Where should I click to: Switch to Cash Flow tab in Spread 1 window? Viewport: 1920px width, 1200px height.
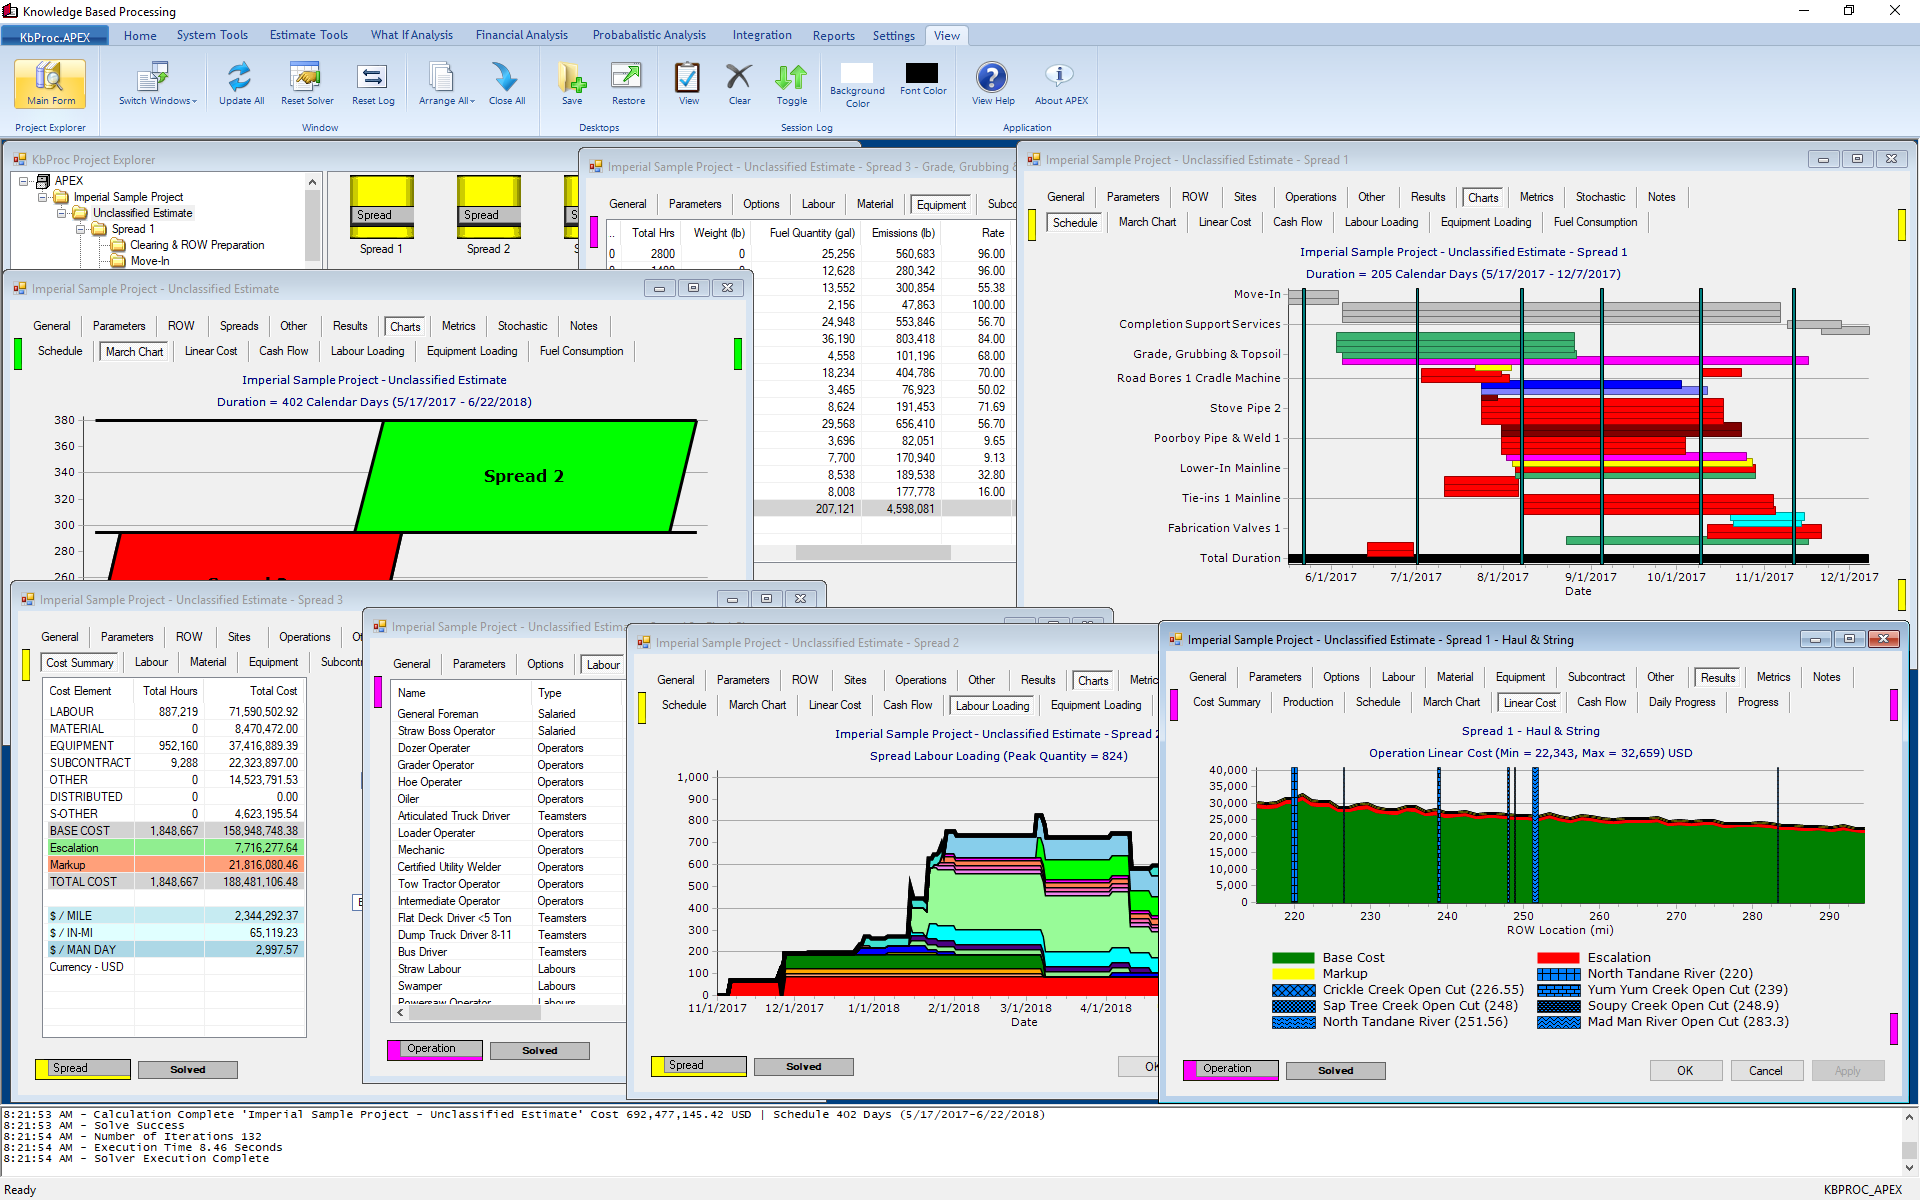1297,222
